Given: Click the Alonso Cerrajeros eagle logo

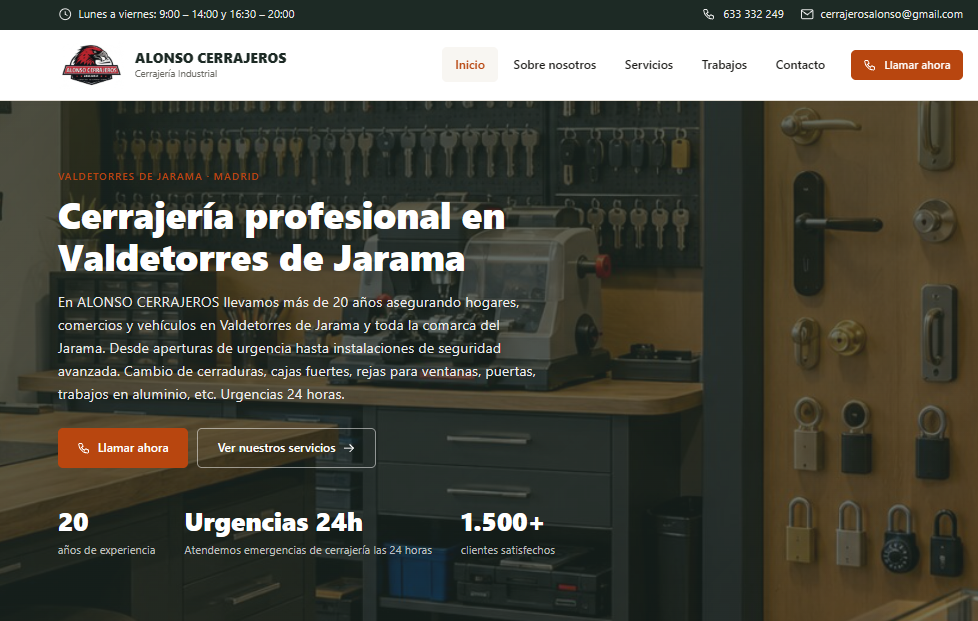Looking at the screenshot, I should tap(91, 65).
